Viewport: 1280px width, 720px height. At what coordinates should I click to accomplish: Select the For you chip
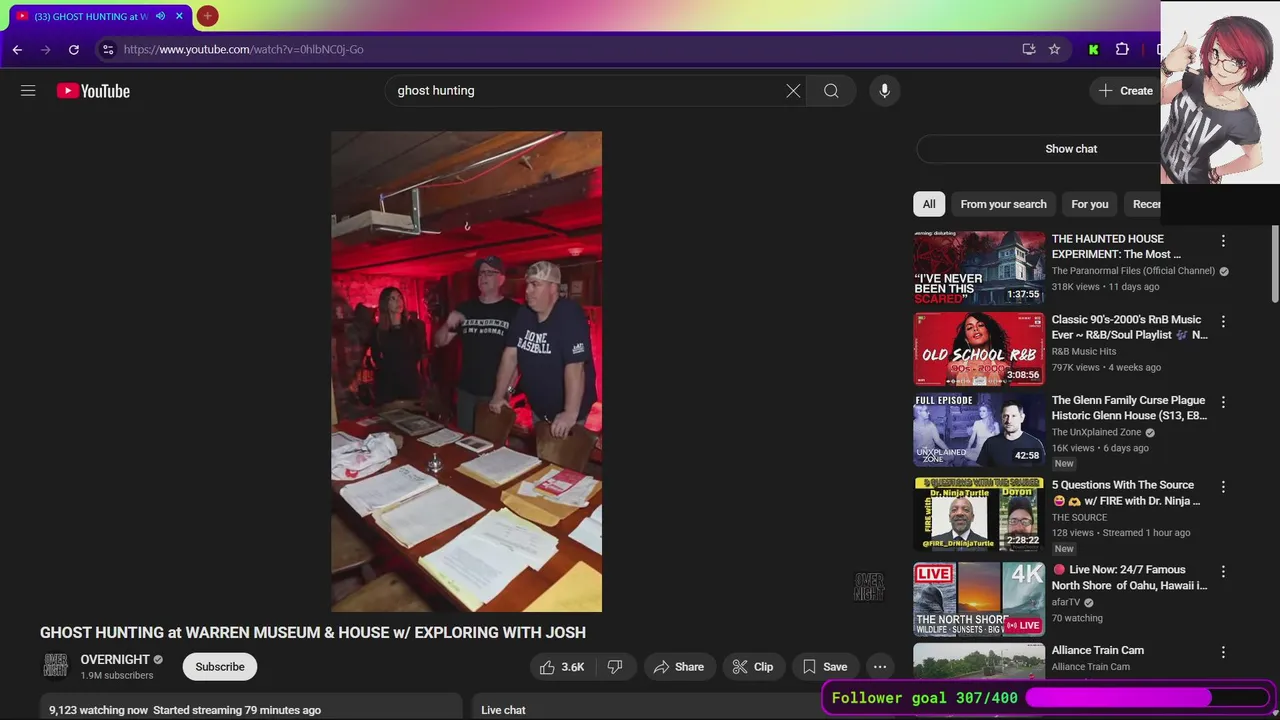coord(1090,204)
